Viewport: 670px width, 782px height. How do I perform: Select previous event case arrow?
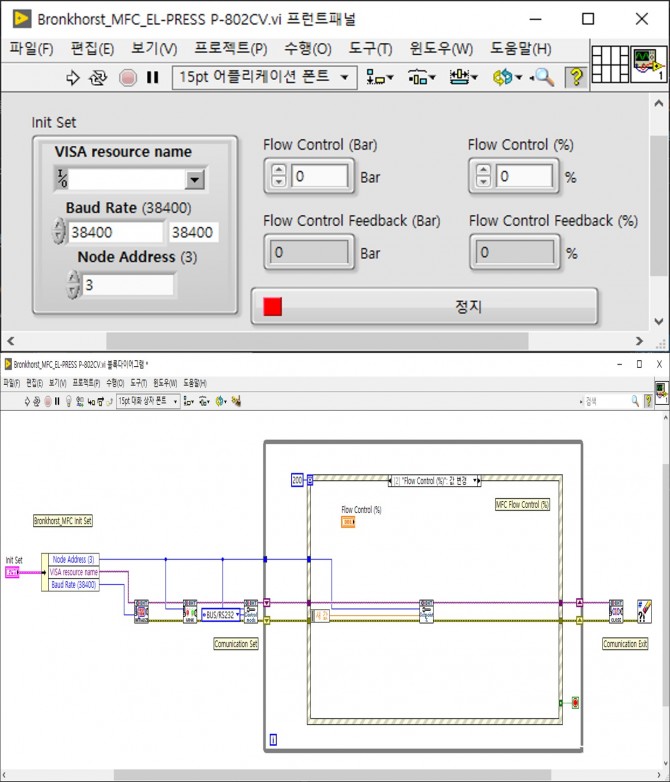[x=391, y=481]
